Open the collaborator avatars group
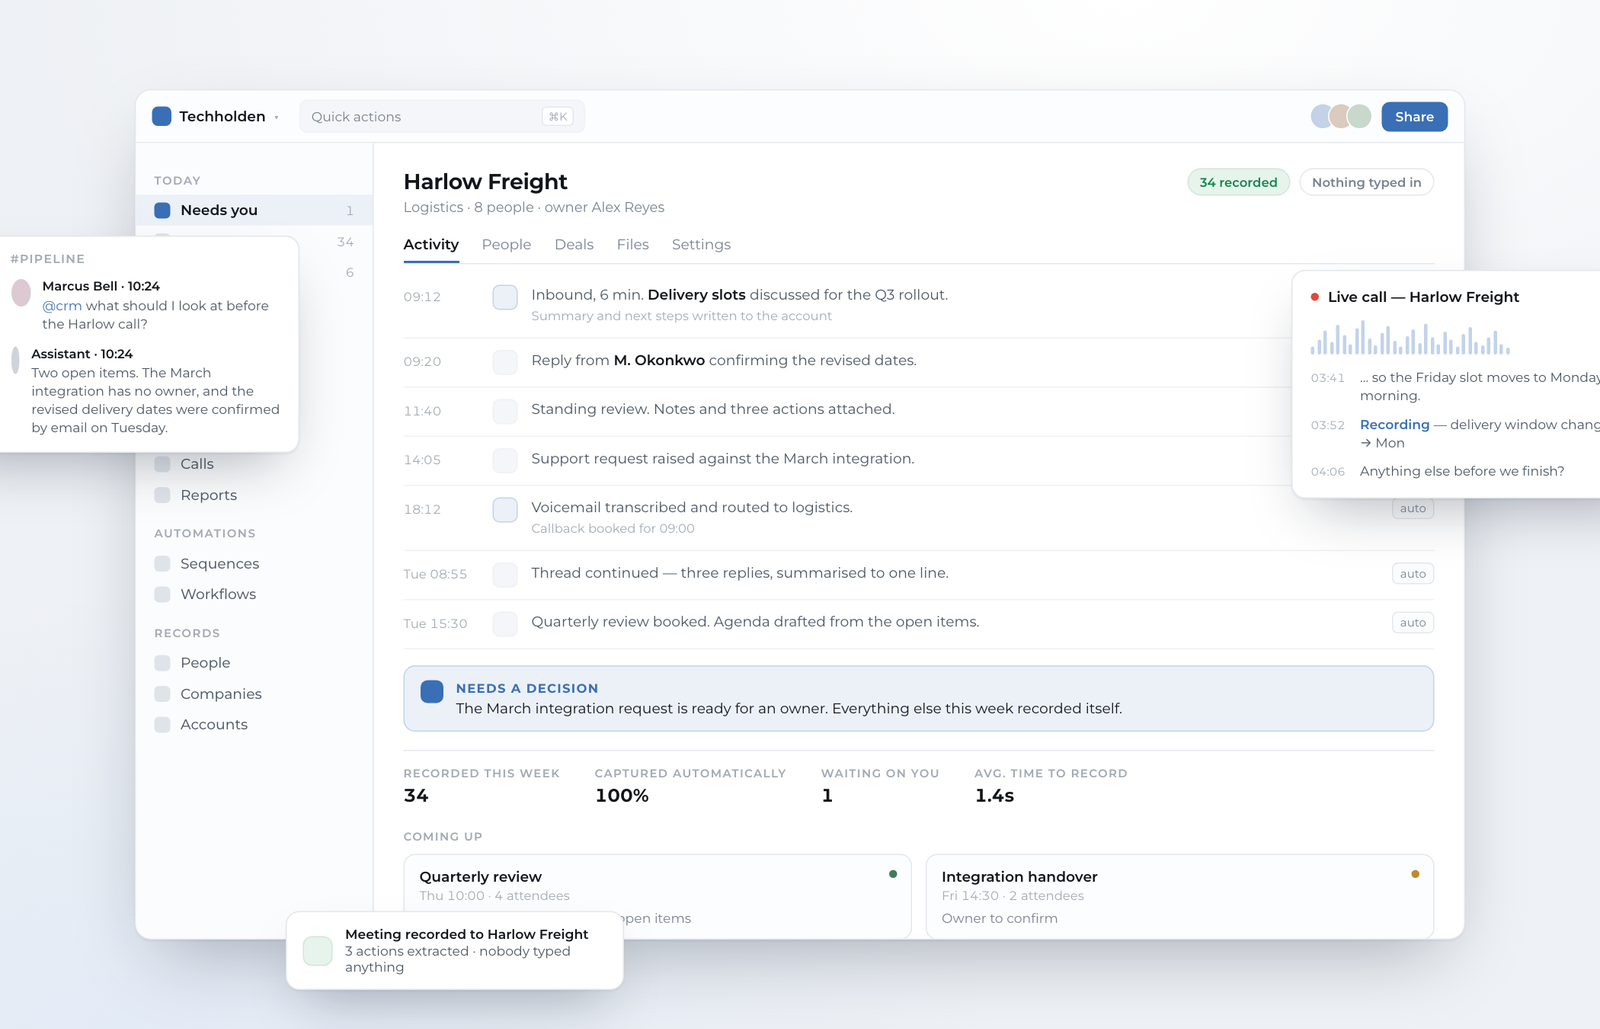1600x1029 pixels. pyautogui.click(x=1341, y=116)
